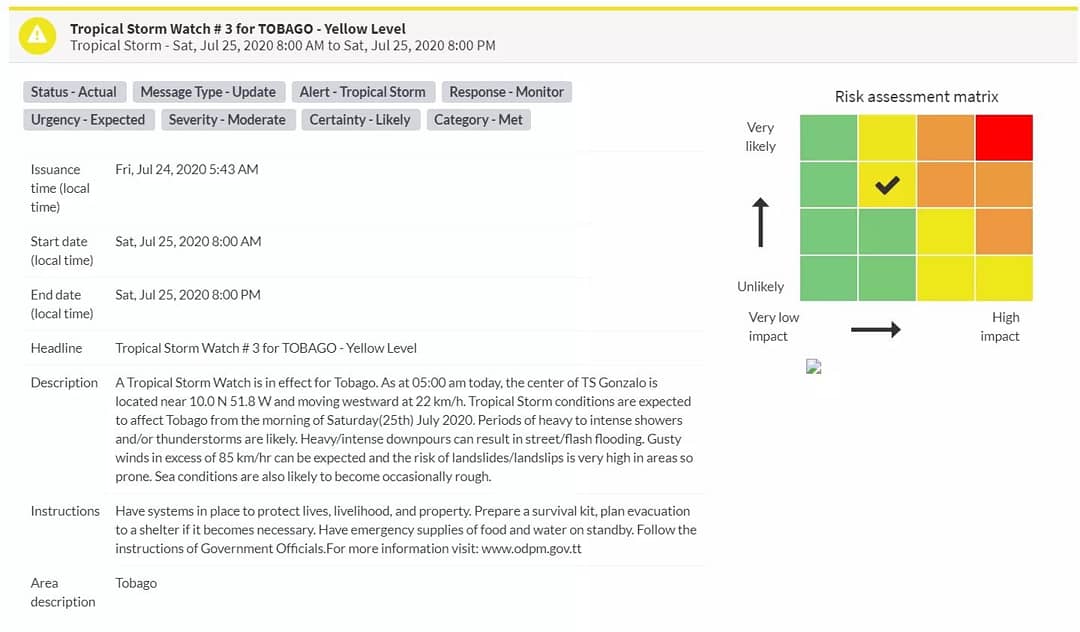Image resolution: width=1080 pixels, height=632 pixels.
Task: Select the Certainty - Likely tag
Action: (360, 120)
